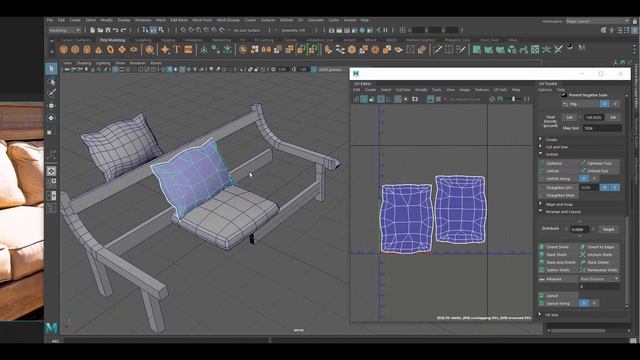The width and height of the screenshot is (640, 360).
Task: Create a polygon cube from shelf
Action: [75, 50]
